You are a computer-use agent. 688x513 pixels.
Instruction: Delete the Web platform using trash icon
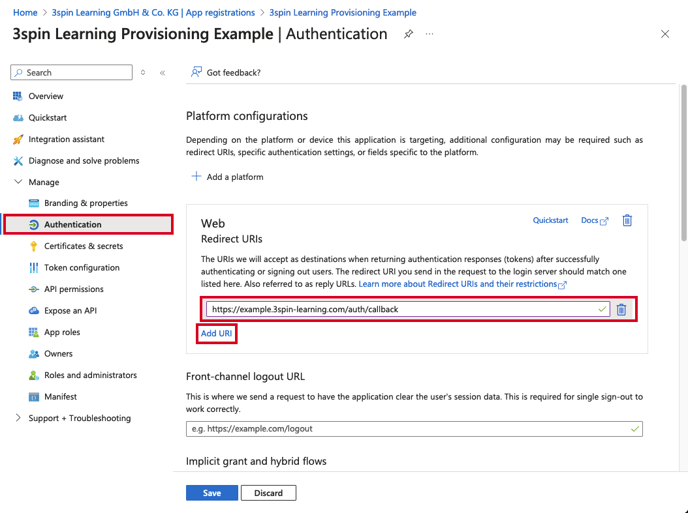(x=627, y=220)
